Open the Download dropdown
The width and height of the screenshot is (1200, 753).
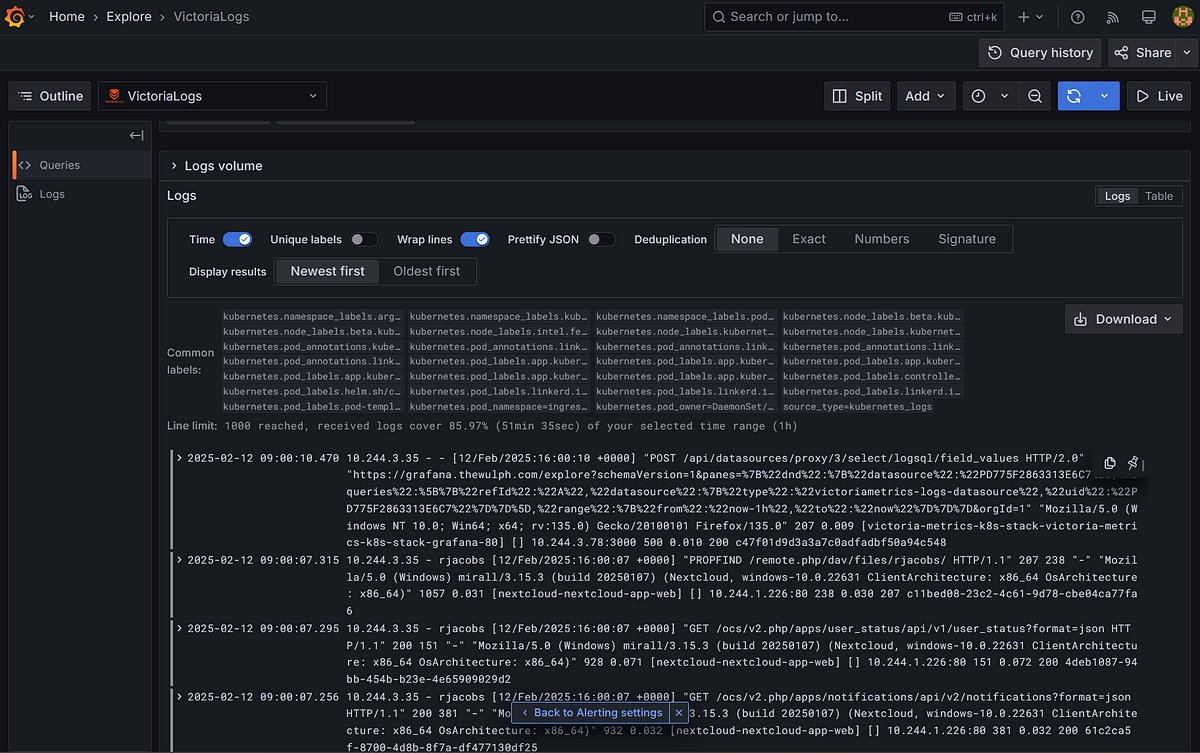[x=1124, y=319]
